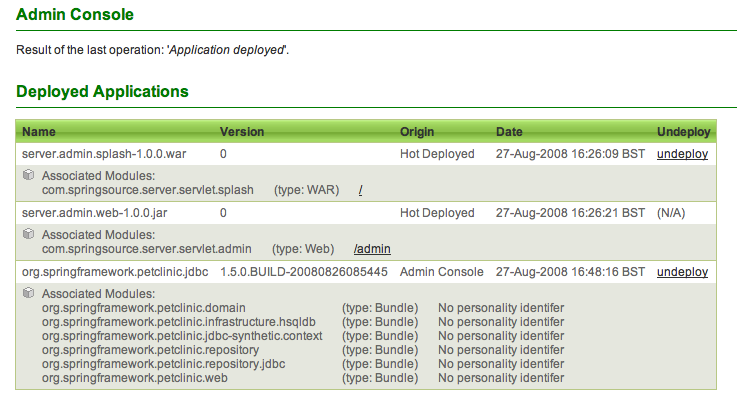The image size is (737, 401).
Task: Select the org.springframework.petclinic.jdbc application name
Action: (x=113, y=272)
